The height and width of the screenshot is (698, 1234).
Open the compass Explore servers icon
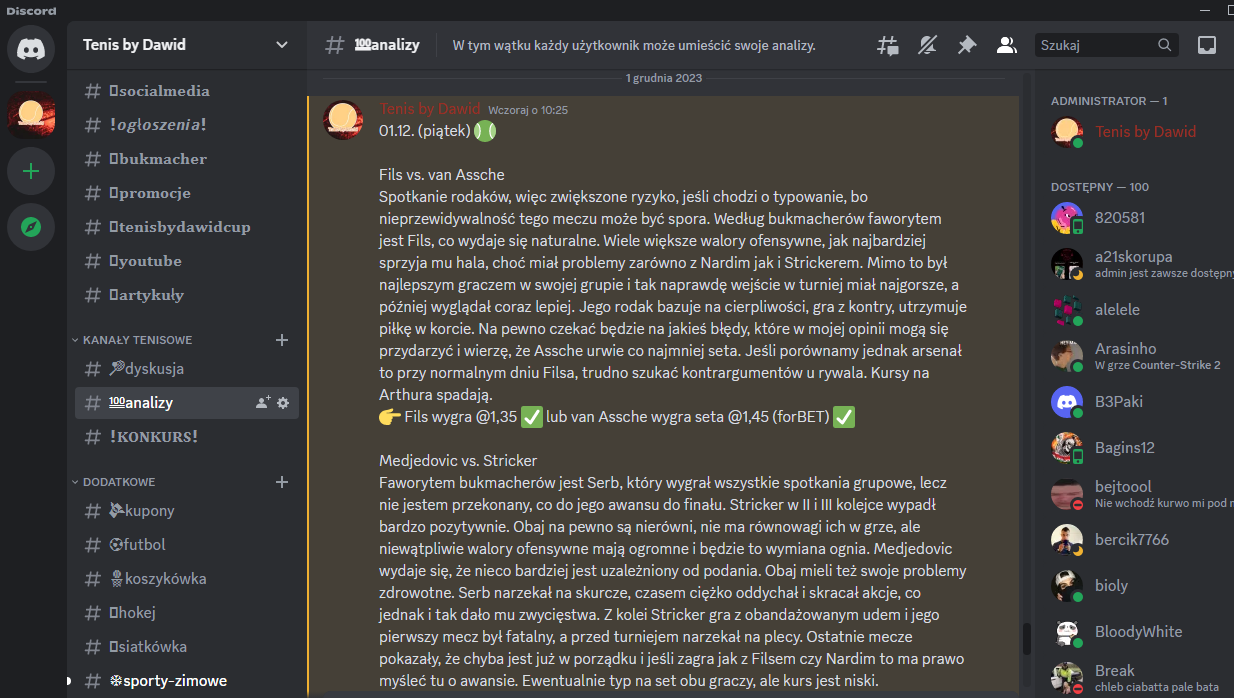31,228
